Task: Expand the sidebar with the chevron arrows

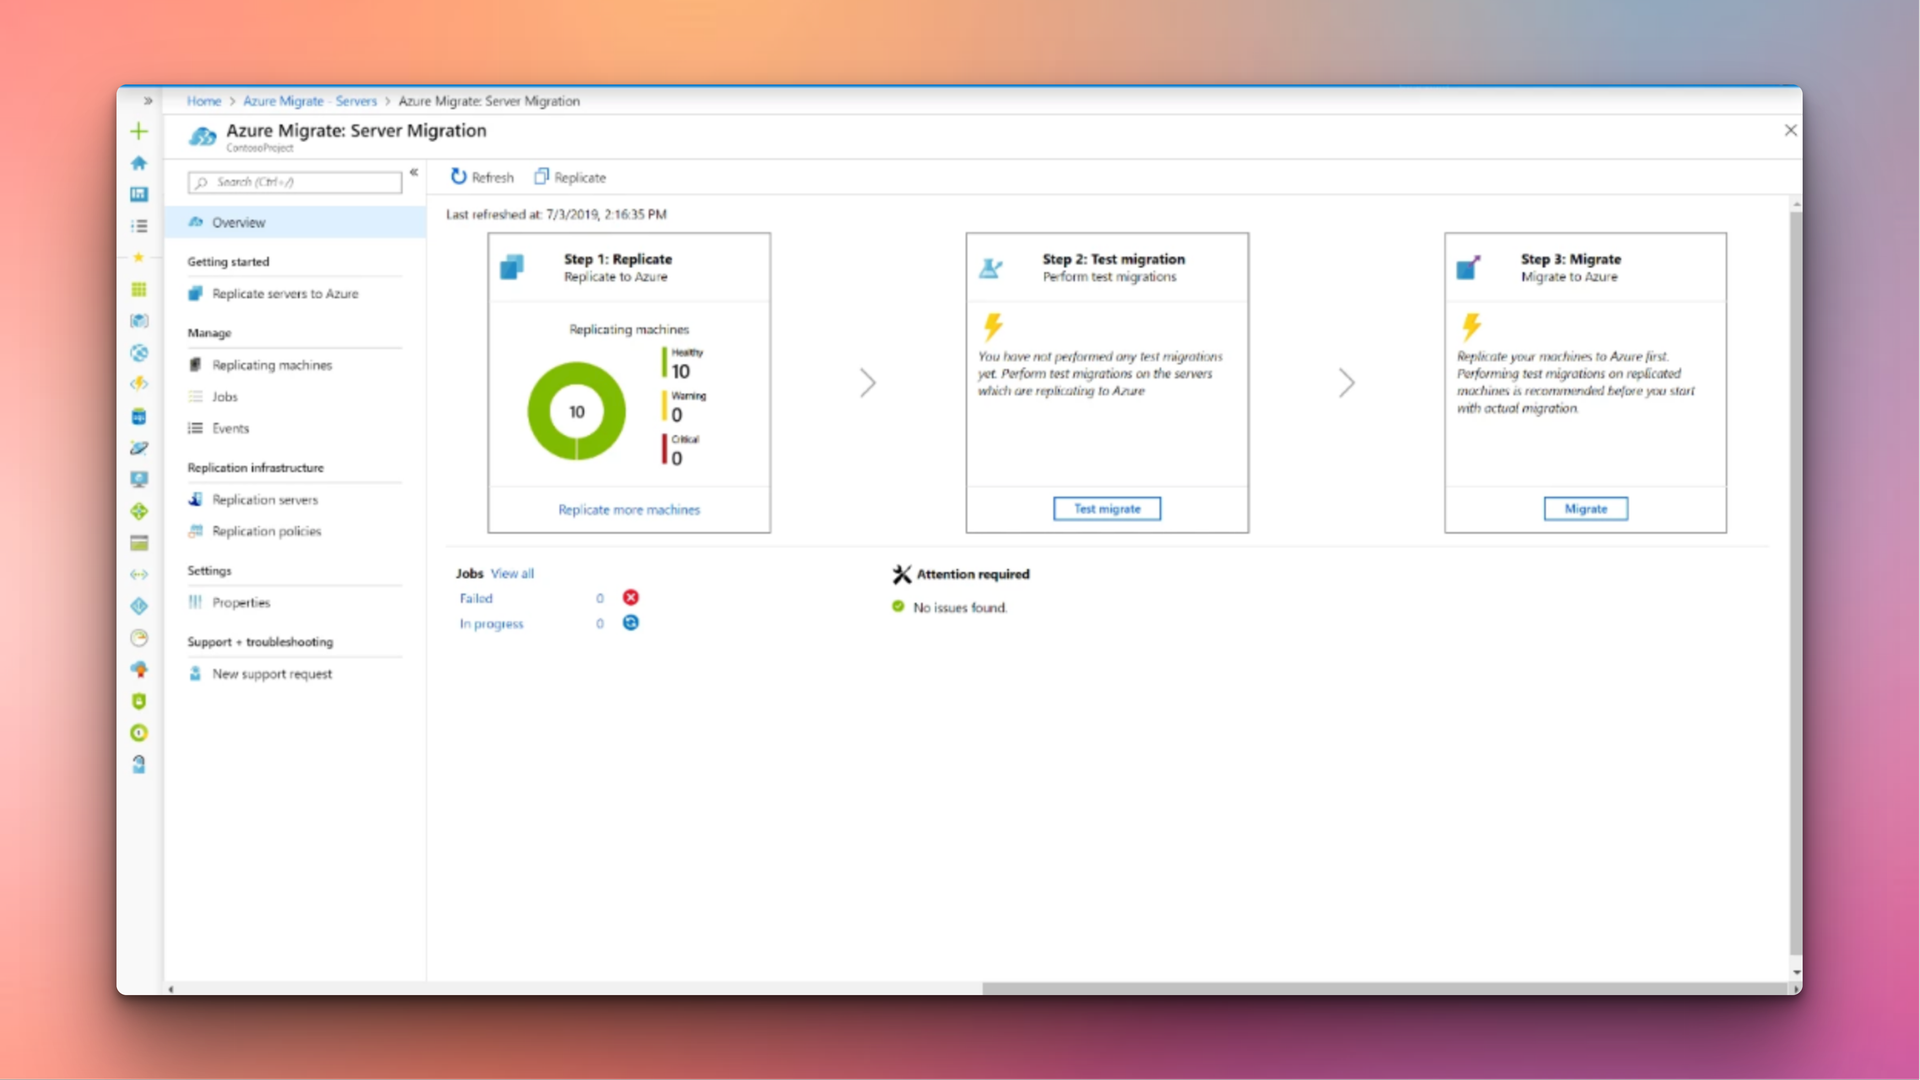Action: coord(147,101)
